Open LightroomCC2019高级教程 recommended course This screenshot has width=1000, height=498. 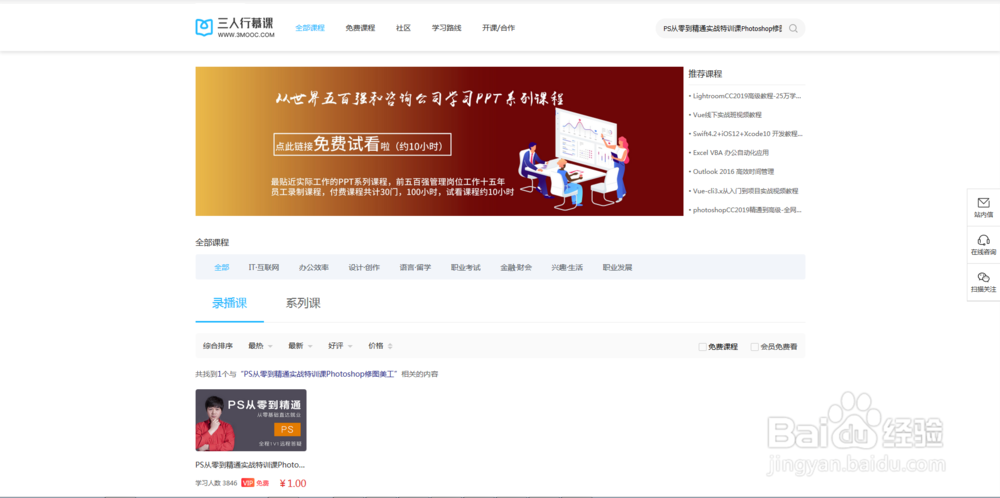pyautogui.click(x=747, y=96)
